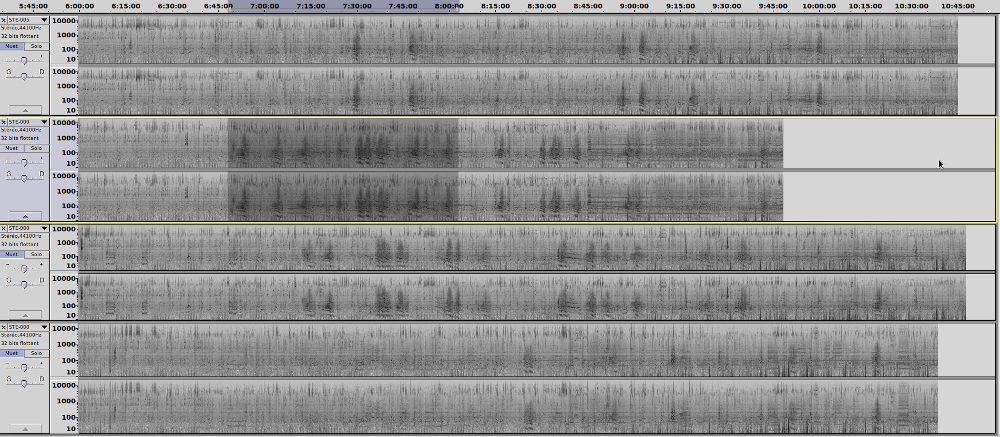The width and height of the screenshot is (1000, 437).
Task: Close the third track using its X icon
Action: (4, 227)
